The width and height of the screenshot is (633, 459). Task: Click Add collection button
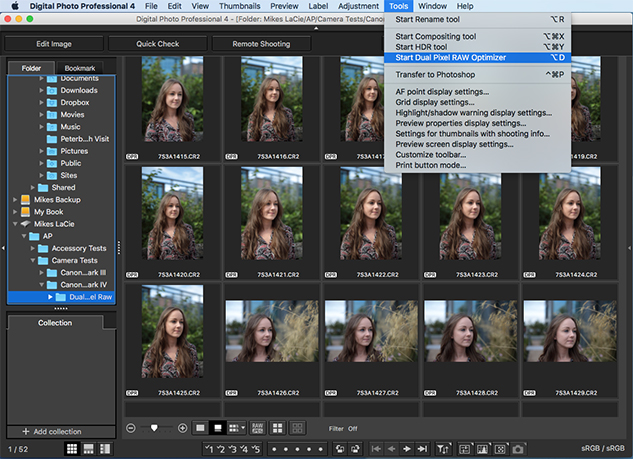point(61,432)
